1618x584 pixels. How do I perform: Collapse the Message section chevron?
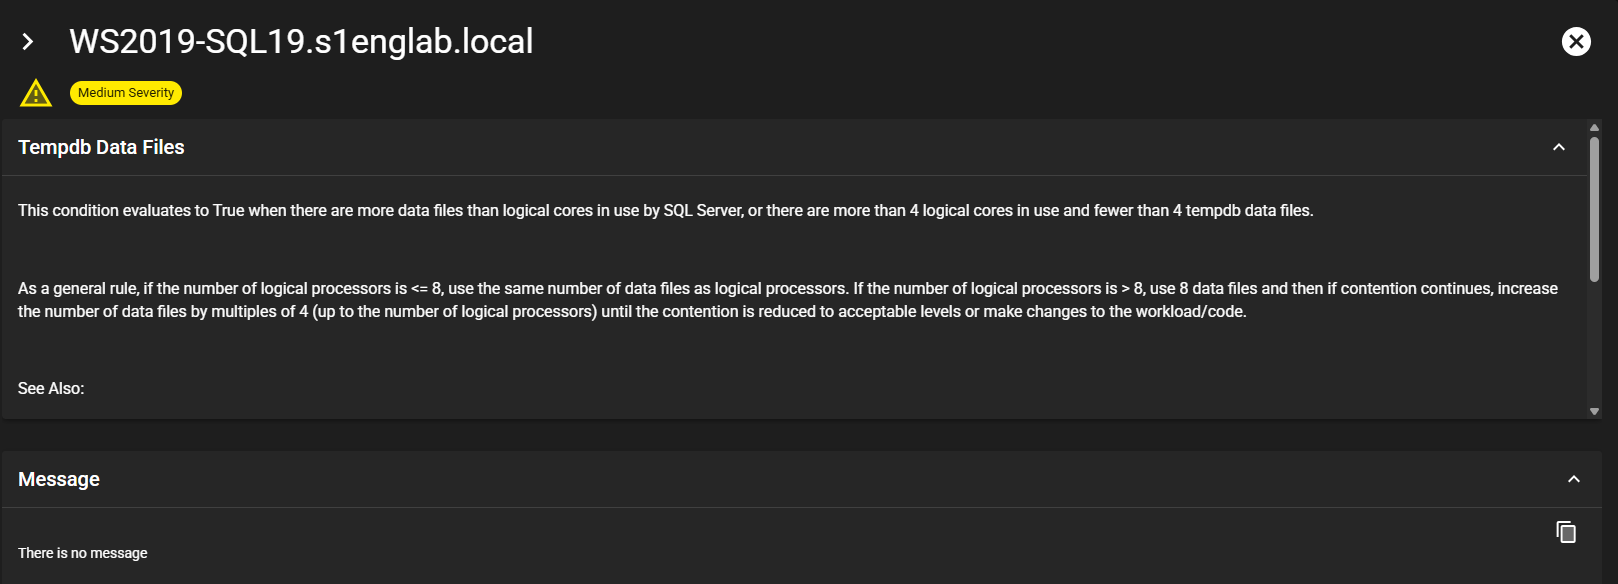click(x=1574, y=479)
